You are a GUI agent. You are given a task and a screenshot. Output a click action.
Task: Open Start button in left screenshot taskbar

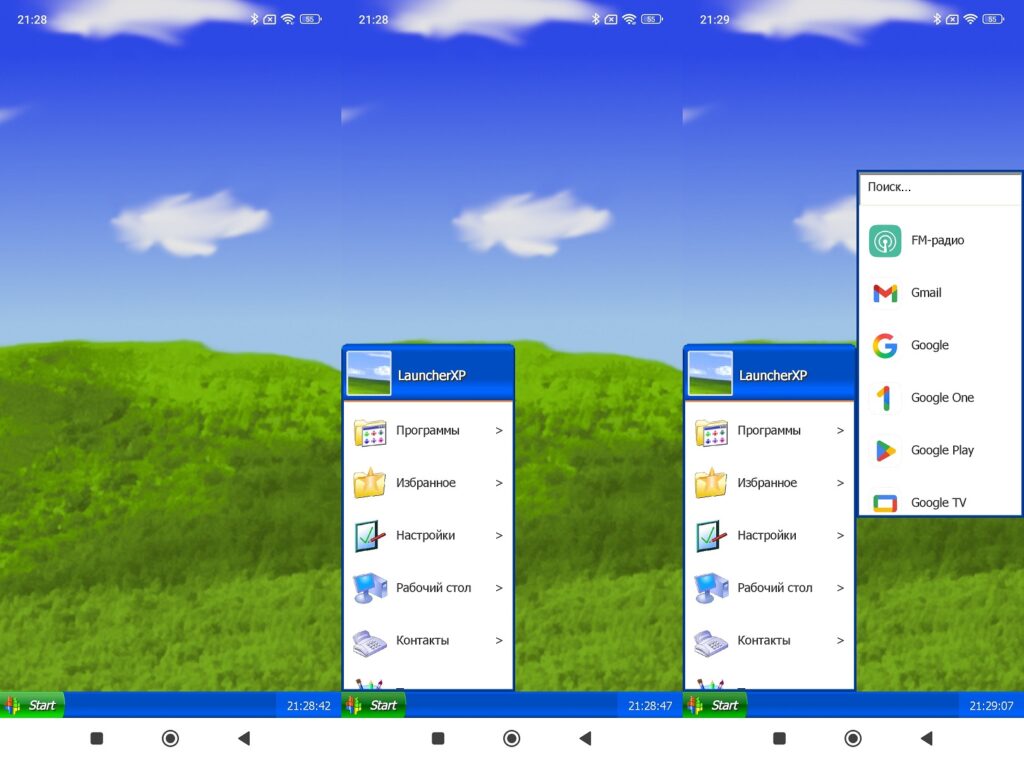click(x=31, y=705)
